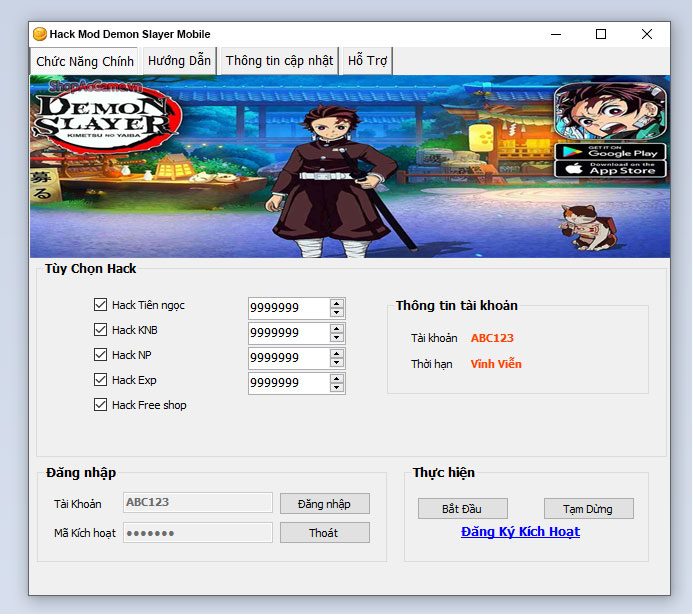
Task: Increase the KNB value with up arrow
Action: point(337,329)
